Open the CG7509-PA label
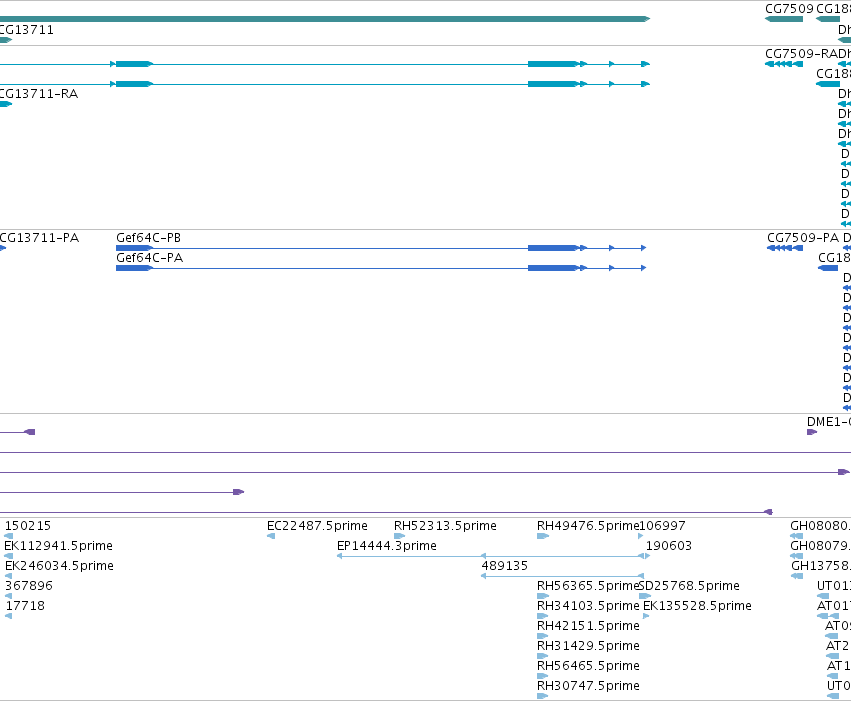This screenshot has height=701, width=851. (x=803, y=238)
